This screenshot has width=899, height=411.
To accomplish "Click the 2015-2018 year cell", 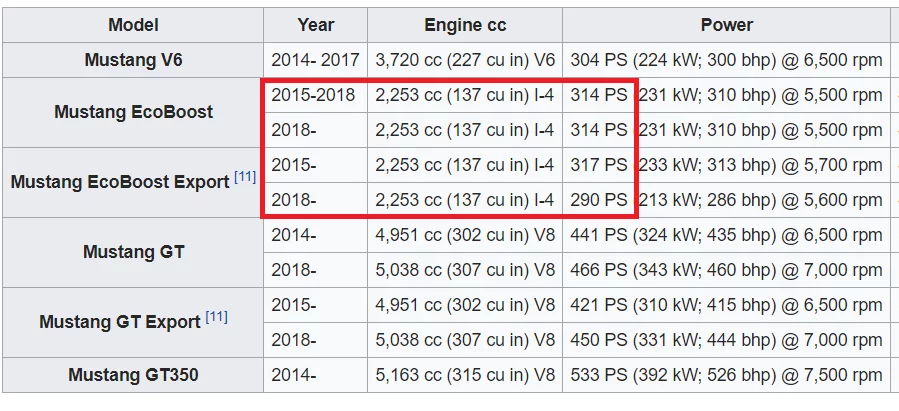I will (311, 95).
